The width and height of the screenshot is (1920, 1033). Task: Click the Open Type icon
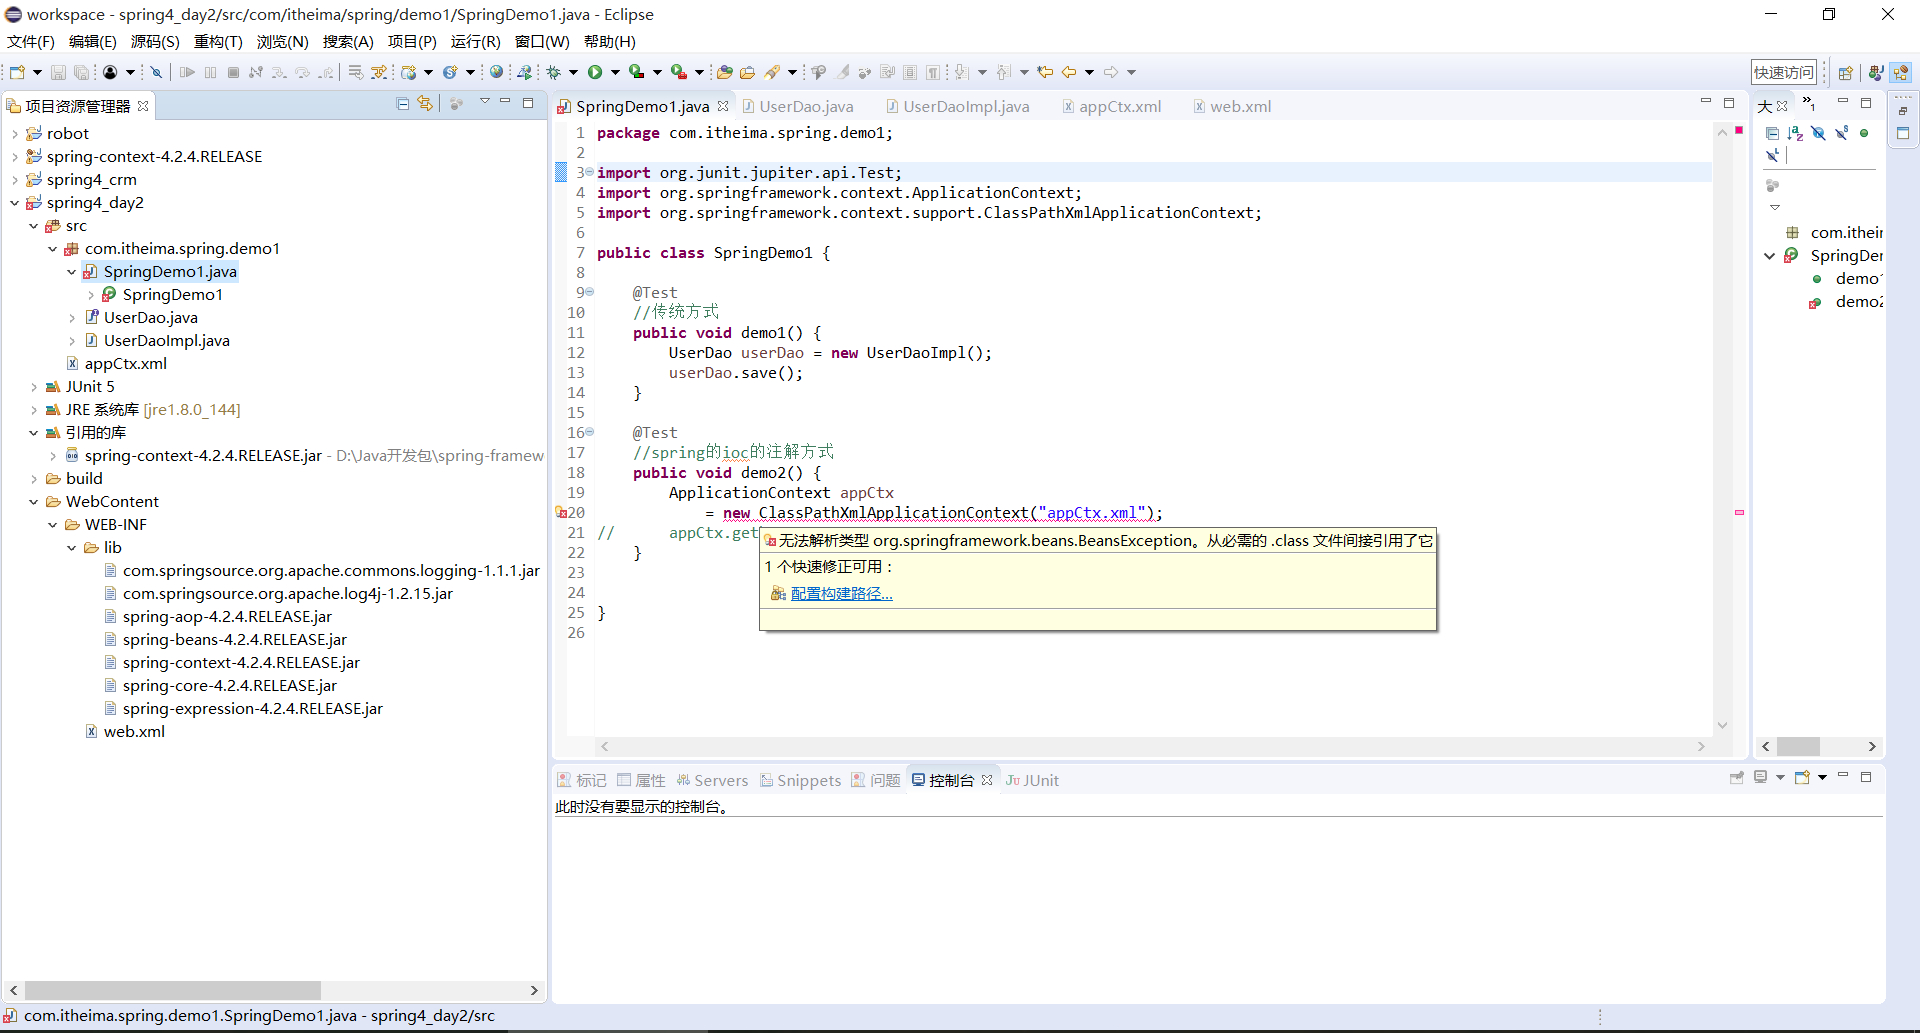[x=724, y=72]
